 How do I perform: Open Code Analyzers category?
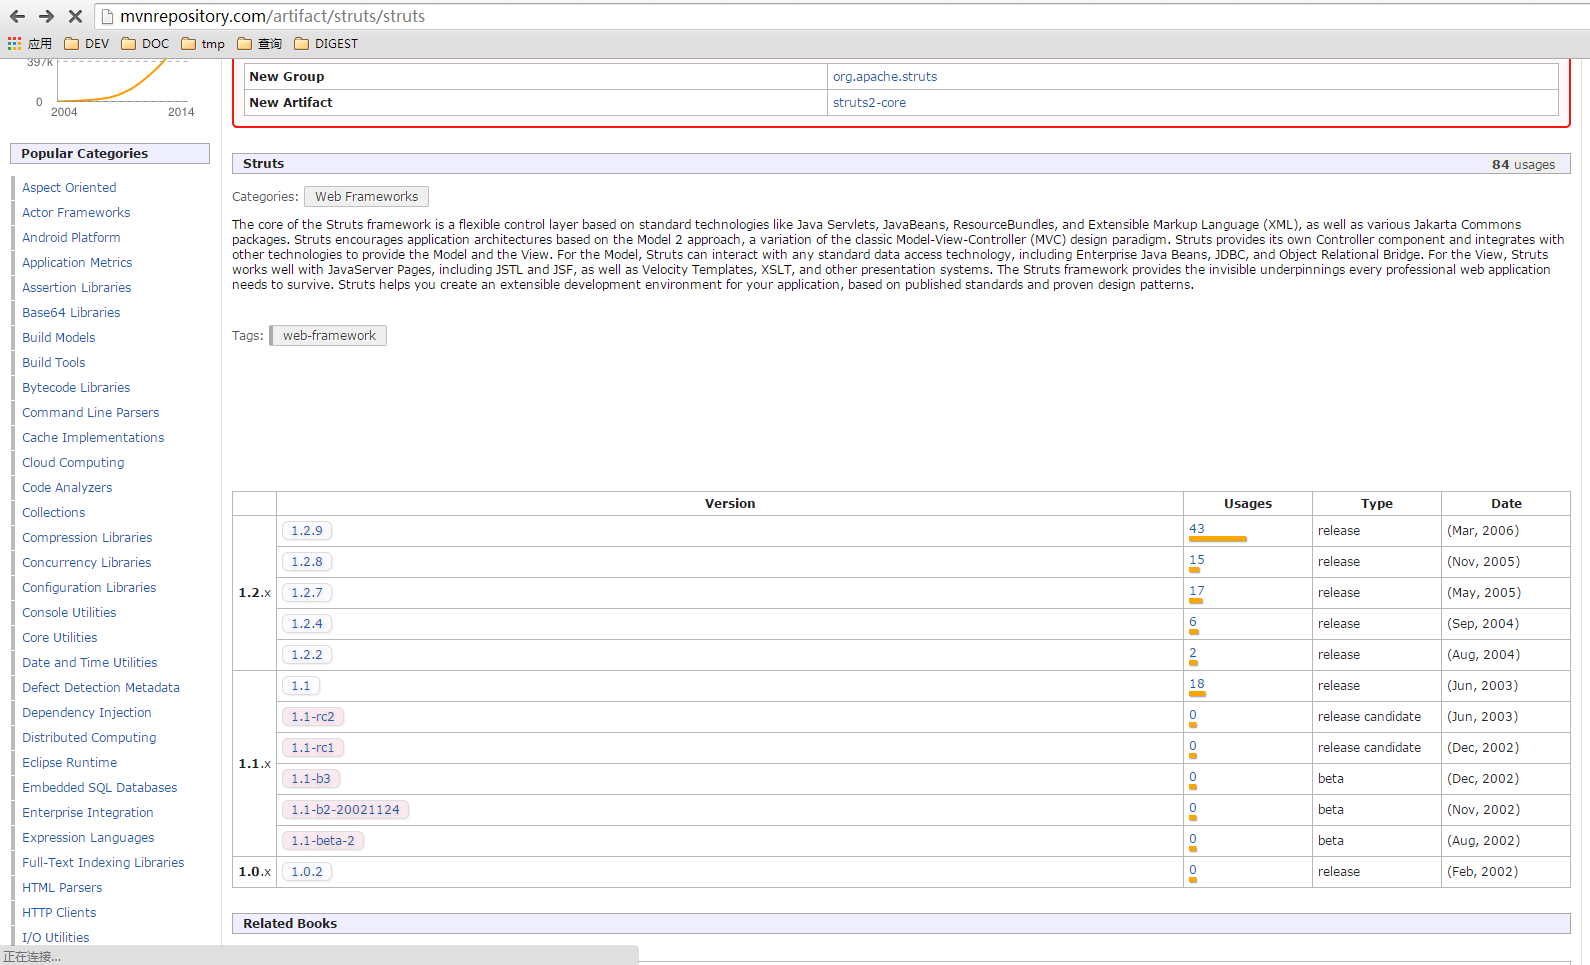point(67,488)
